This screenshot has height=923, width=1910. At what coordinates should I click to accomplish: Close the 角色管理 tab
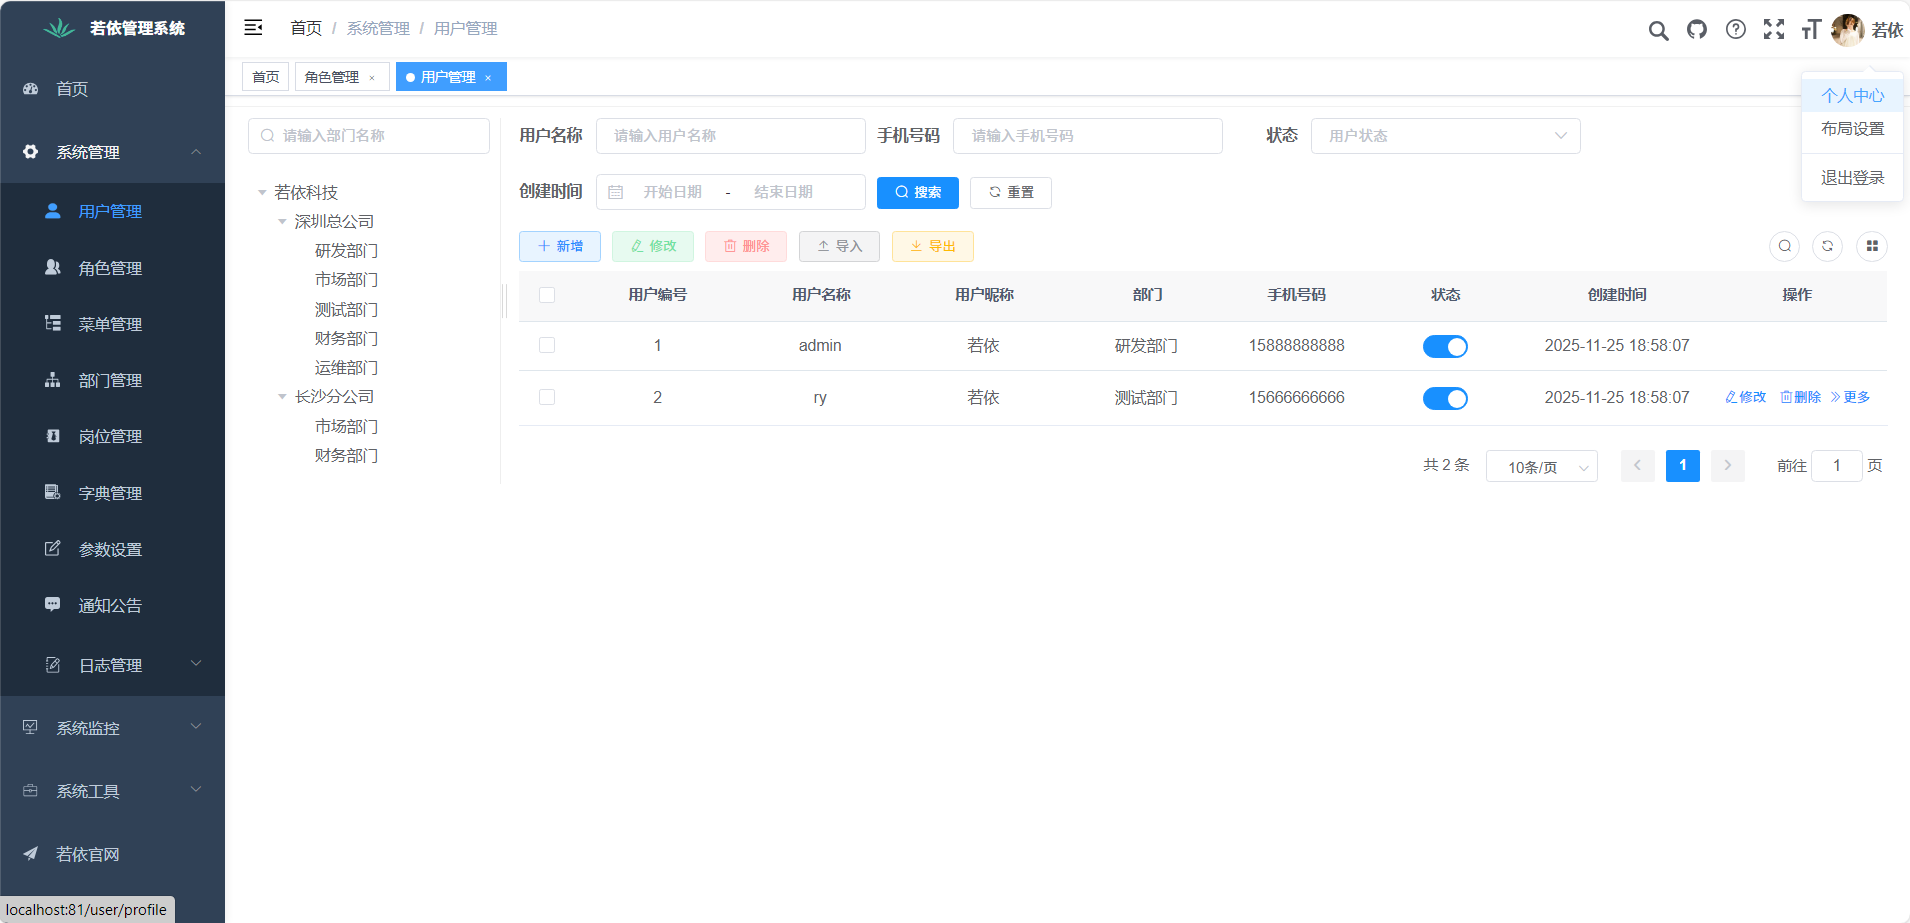(372, 78)
